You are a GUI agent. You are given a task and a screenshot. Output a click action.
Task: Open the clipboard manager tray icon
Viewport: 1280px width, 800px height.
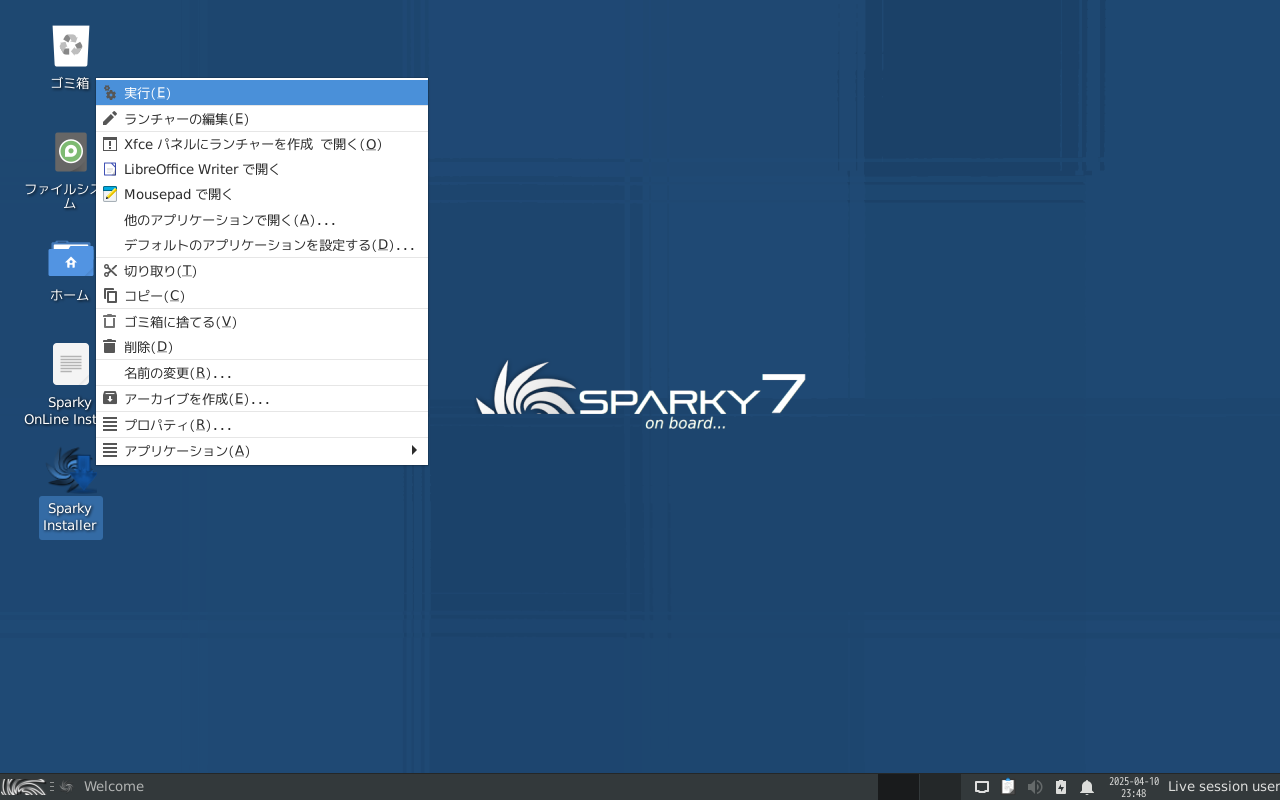pyautogui.click(x=1008, y=787)
